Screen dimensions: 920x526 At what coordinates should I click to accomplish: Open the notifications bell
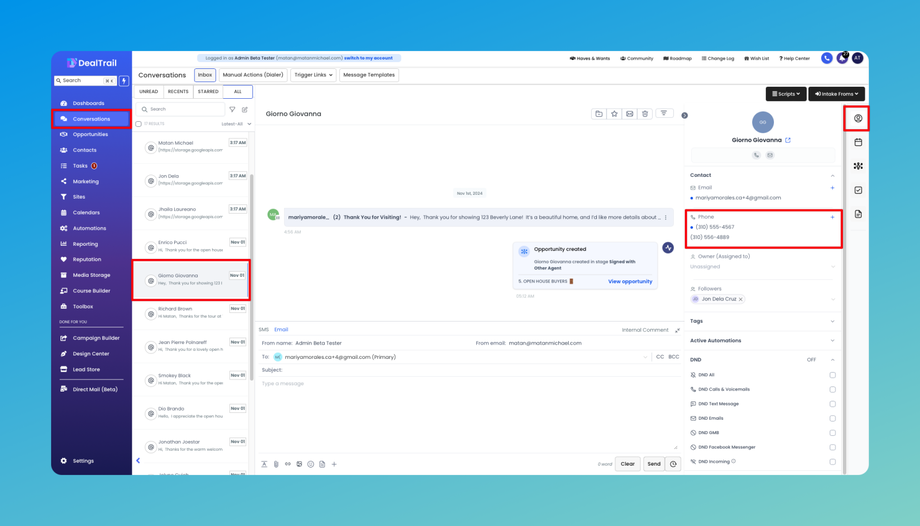[842, 58]
